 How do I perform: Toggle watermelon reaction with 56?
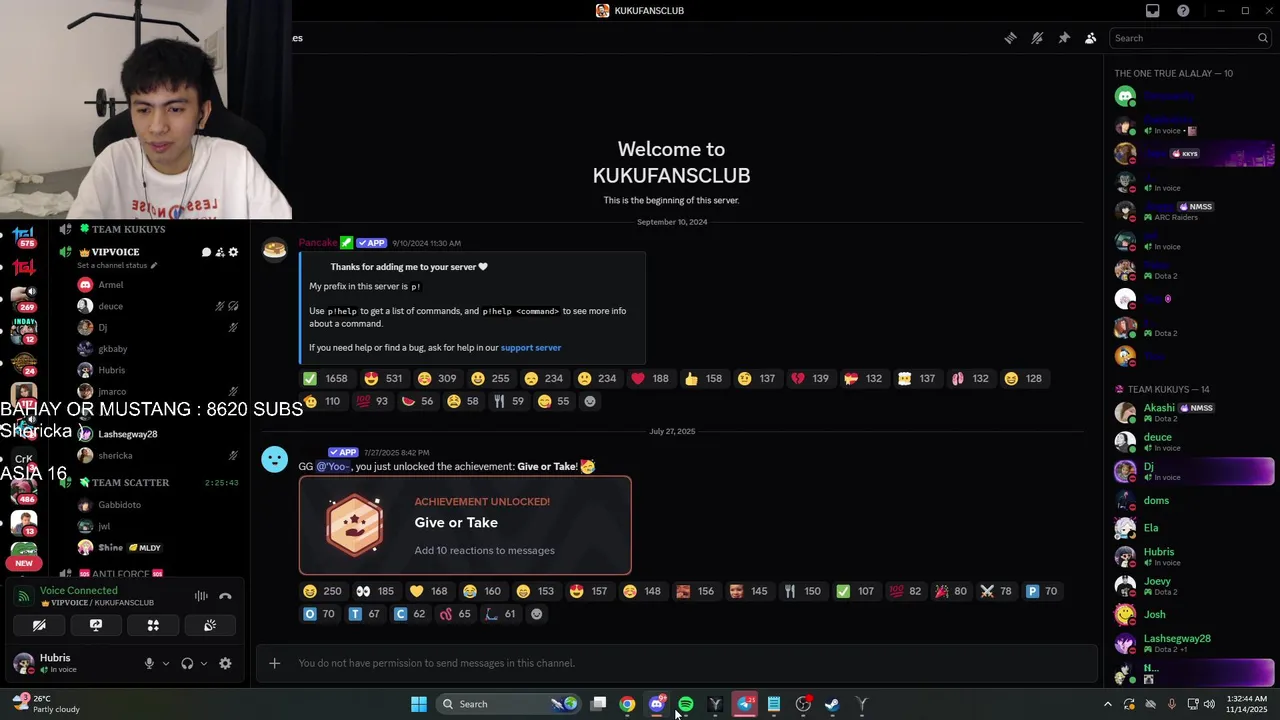click(x=417, y=401)
